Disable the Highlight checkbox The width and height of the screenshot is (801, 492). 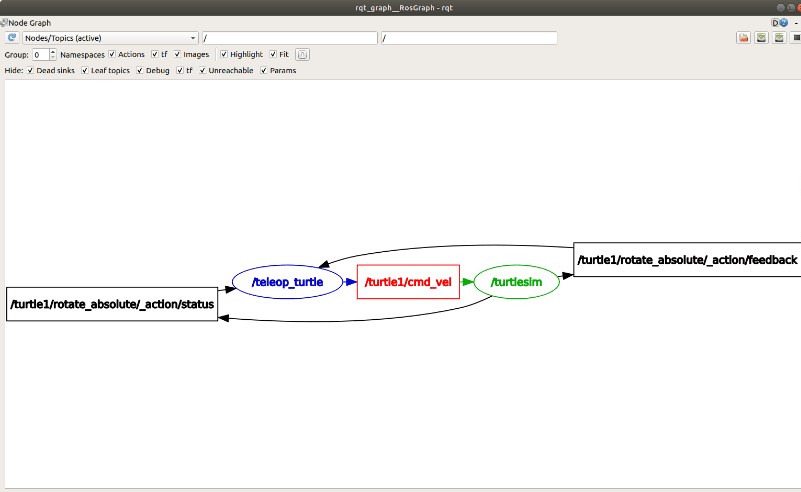[224, 54]
